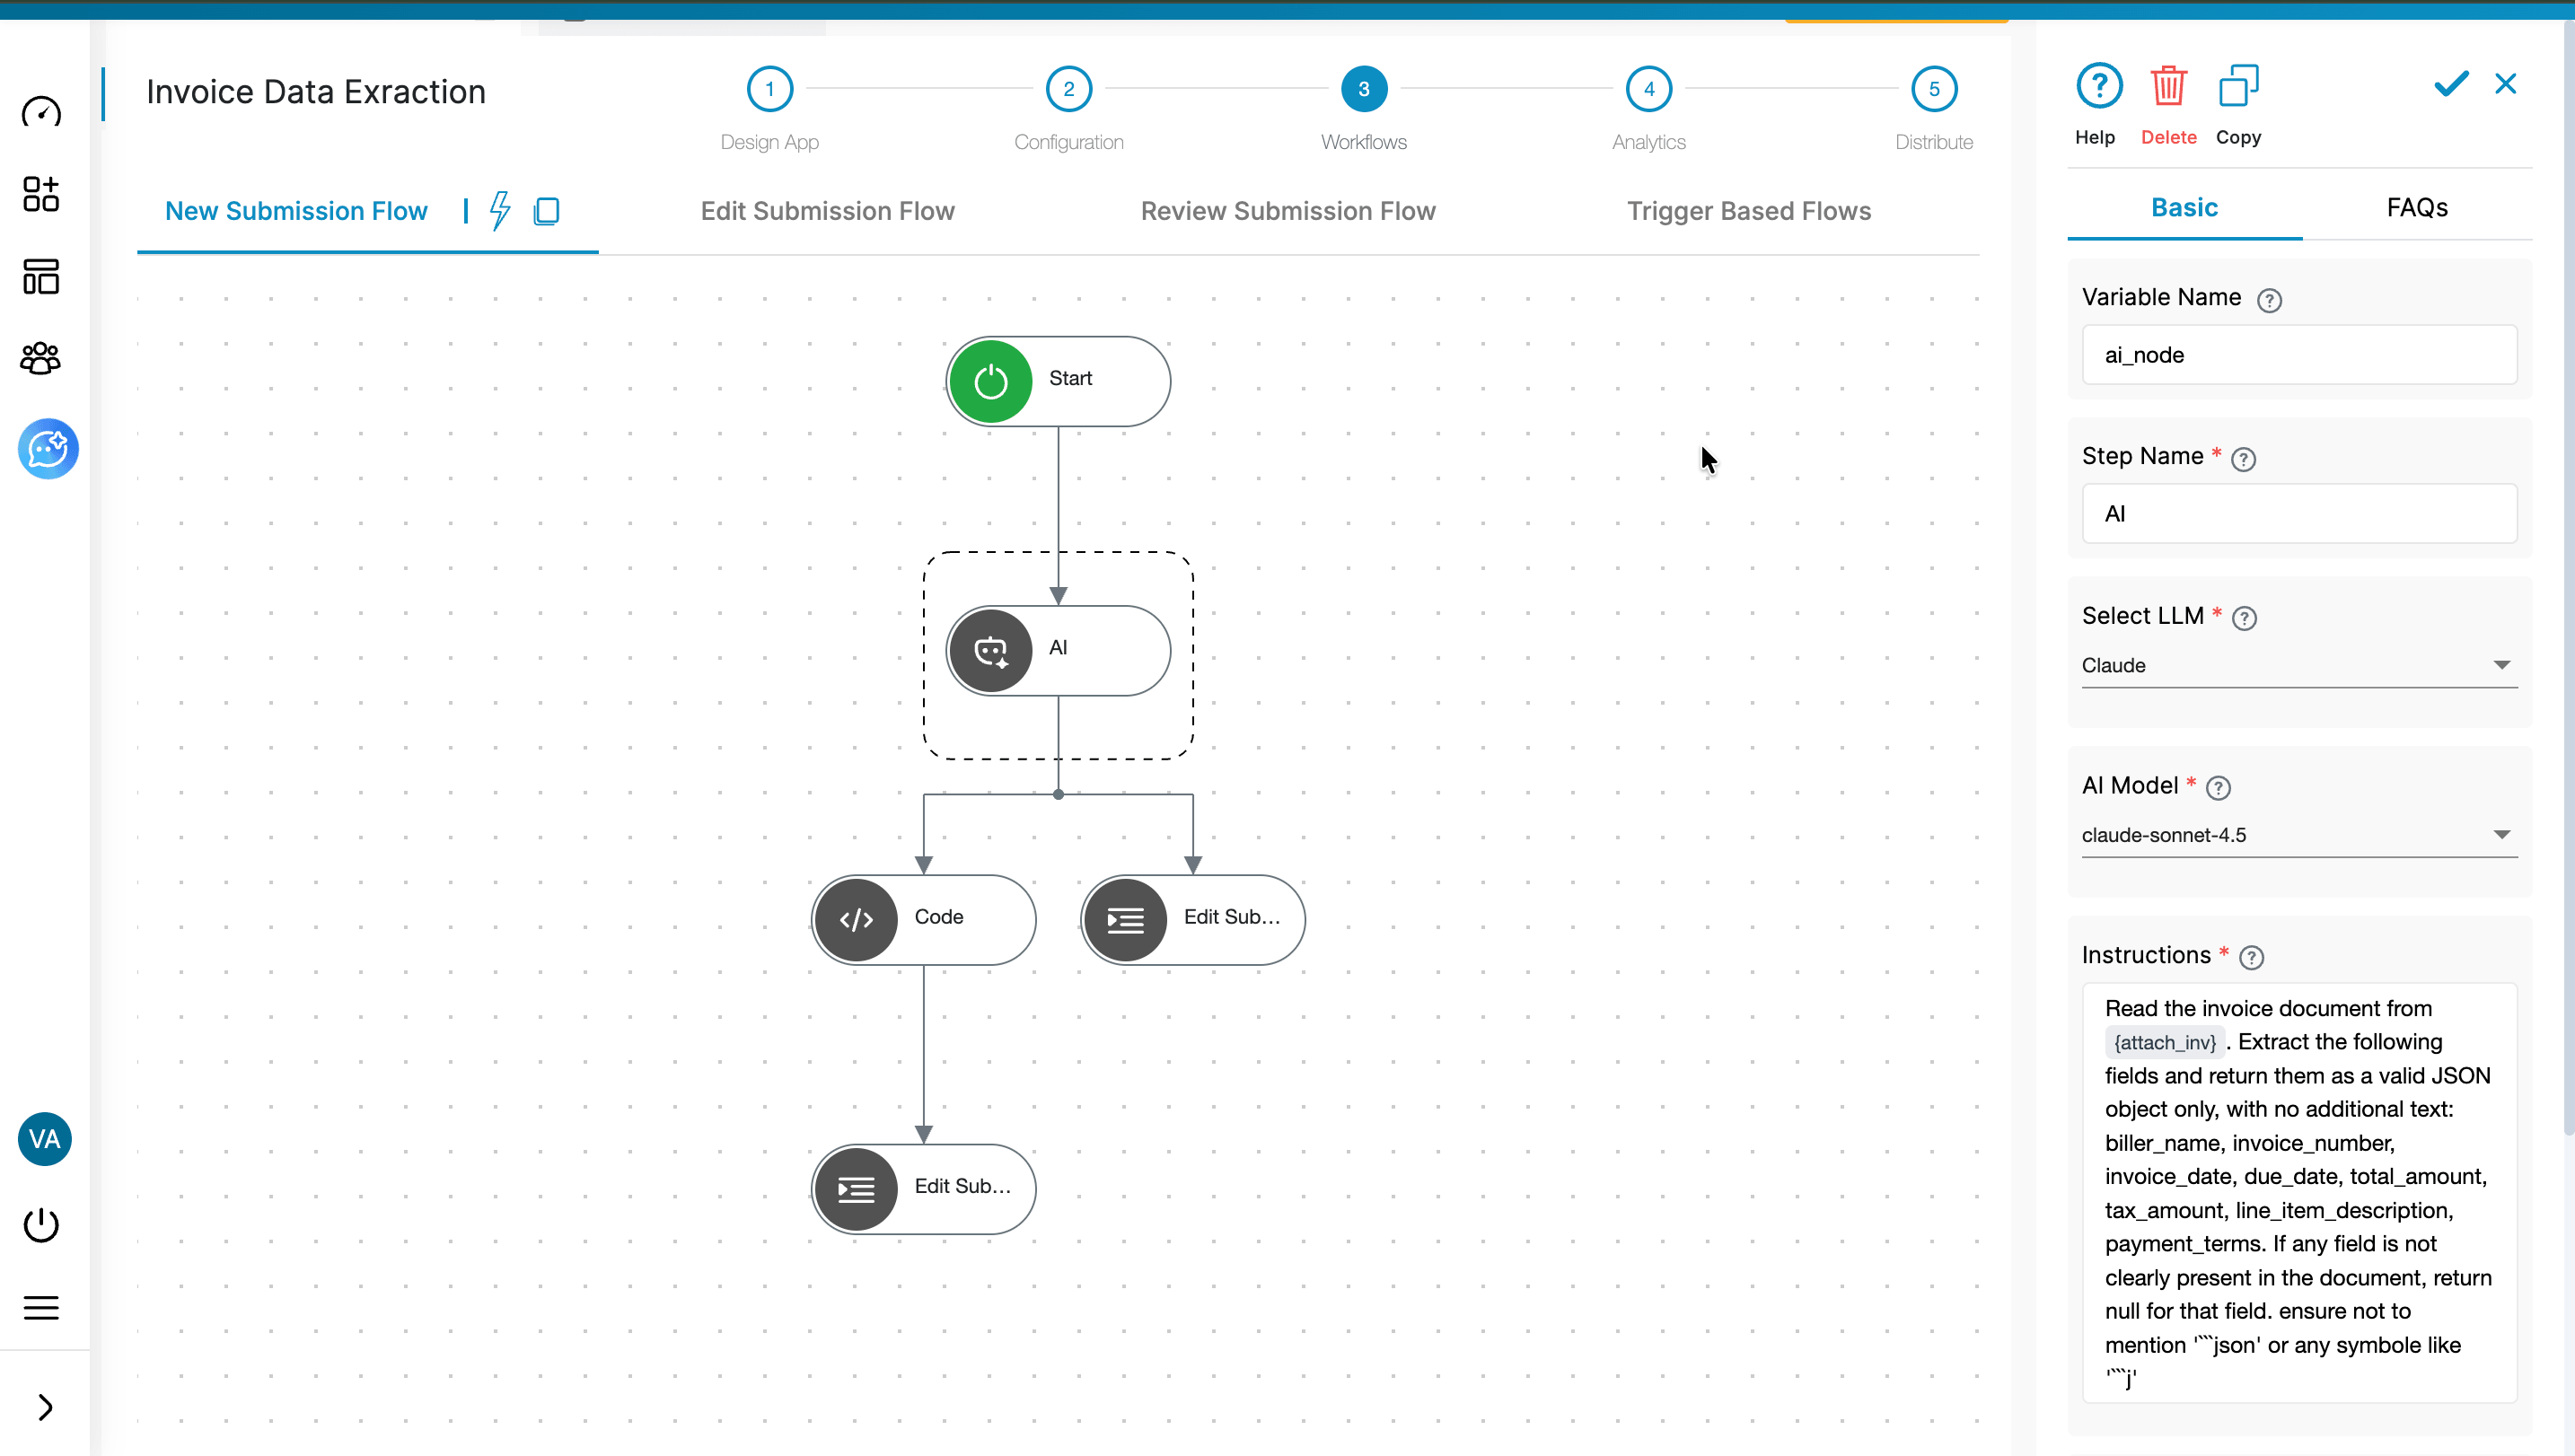Click the copy flow icon beside the lightning bolt
The height and width of the screenshot is (1456, 2575).
pos(547,211)
